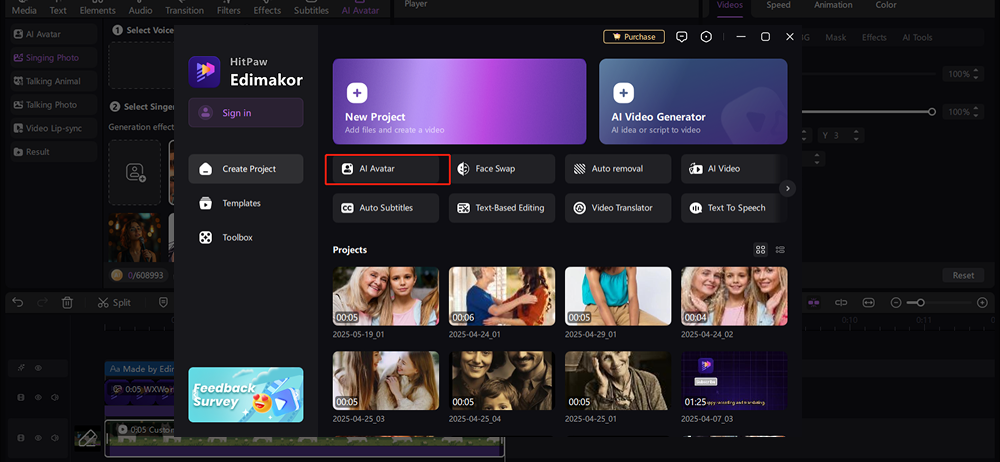Switch to the Color tab in properties
This screenshot has height=462, width=1000.
(x=885, y=5)
